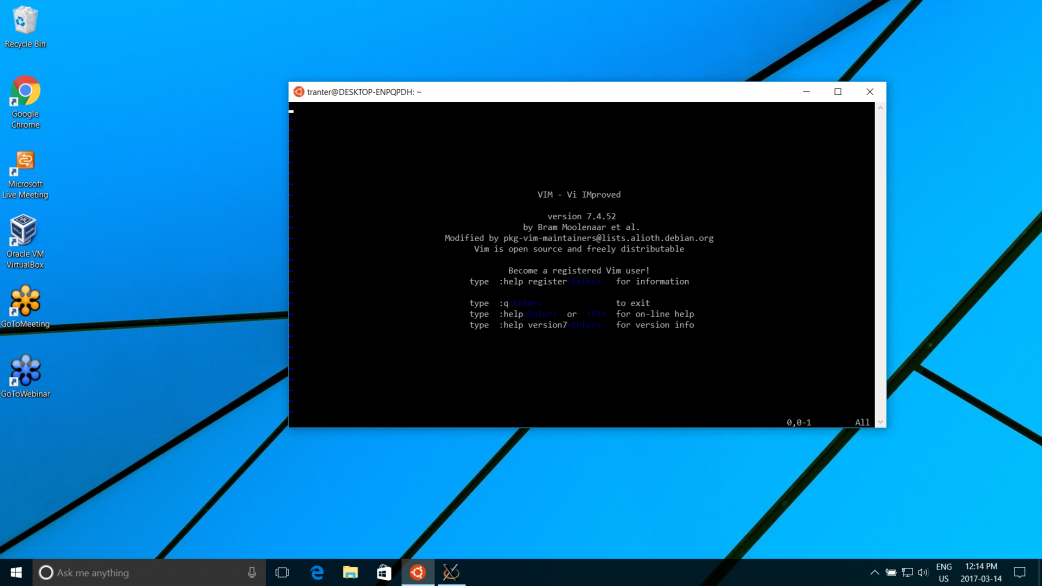The height and width of the screenshot is (586, 1042).
Task: Open the volume control in system tray
Action: [x=922, y=573]
